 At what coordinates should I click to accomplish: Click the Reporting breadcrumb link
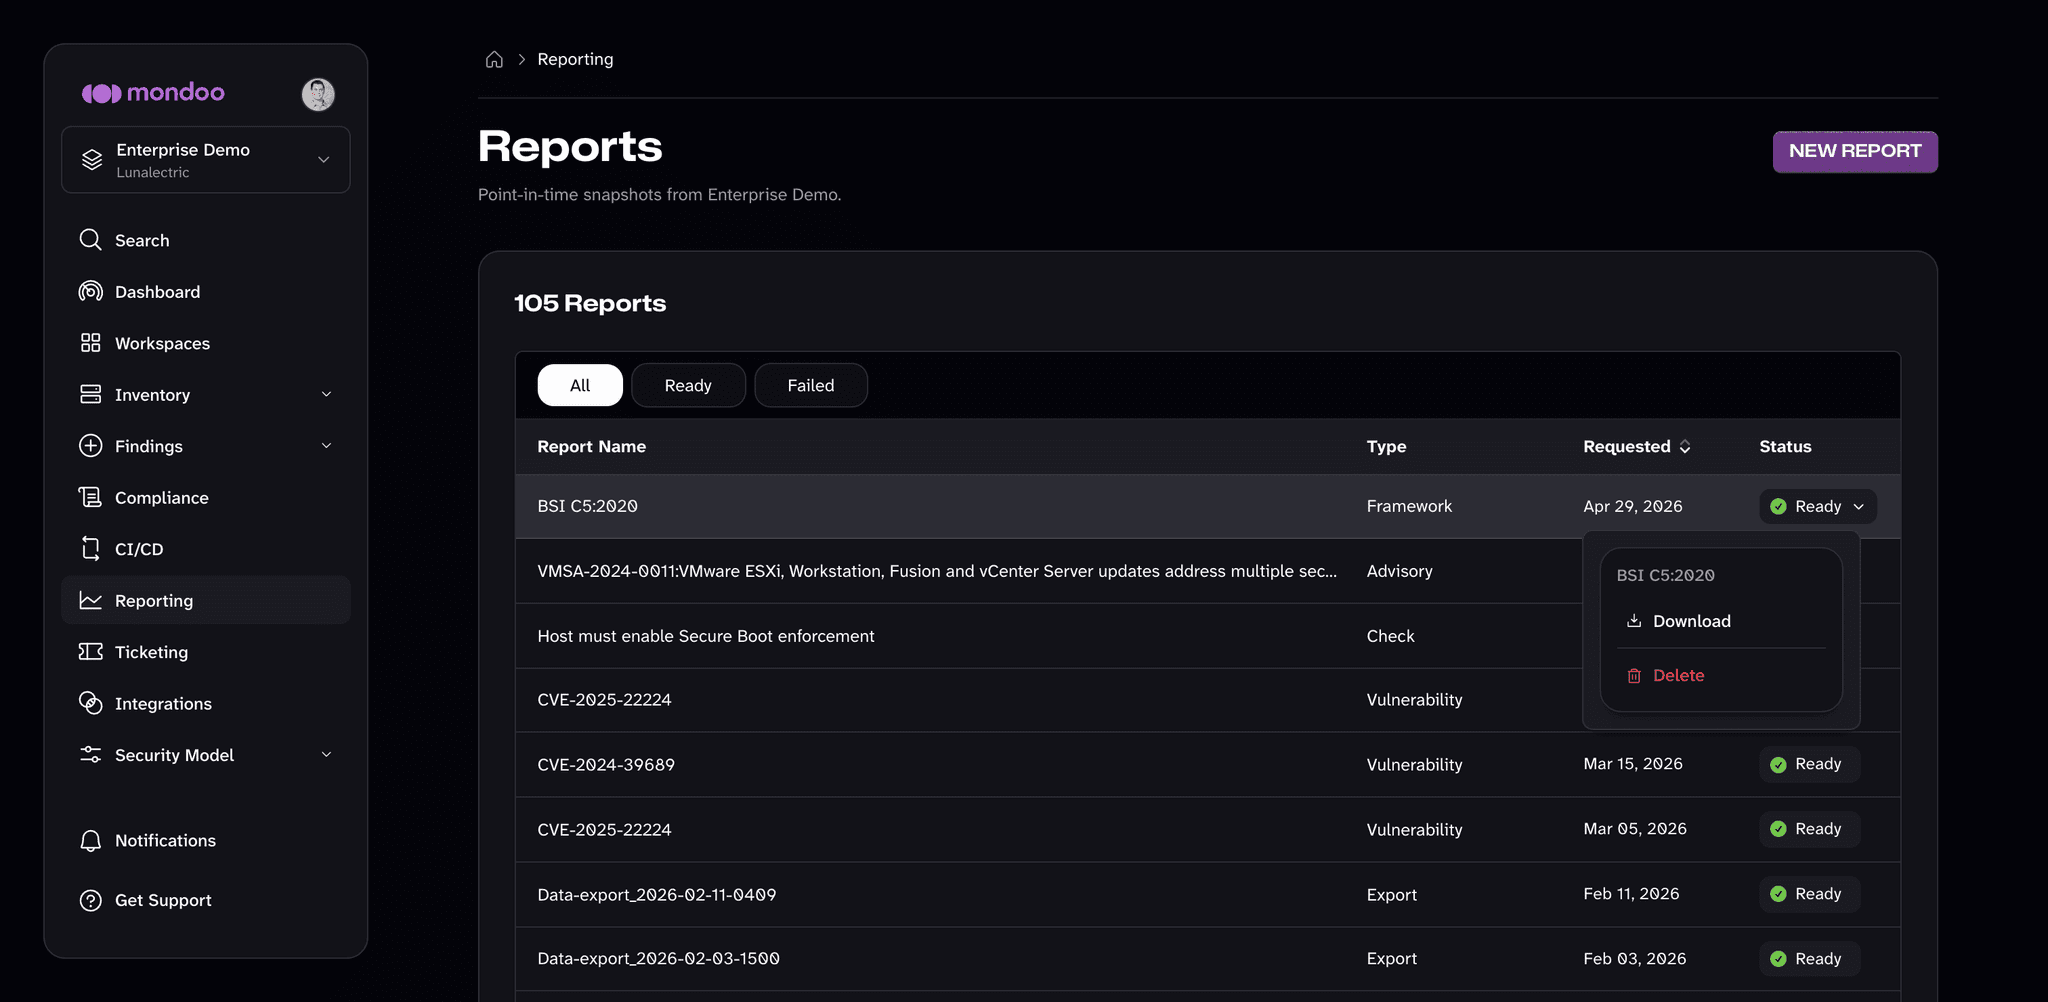575,59
